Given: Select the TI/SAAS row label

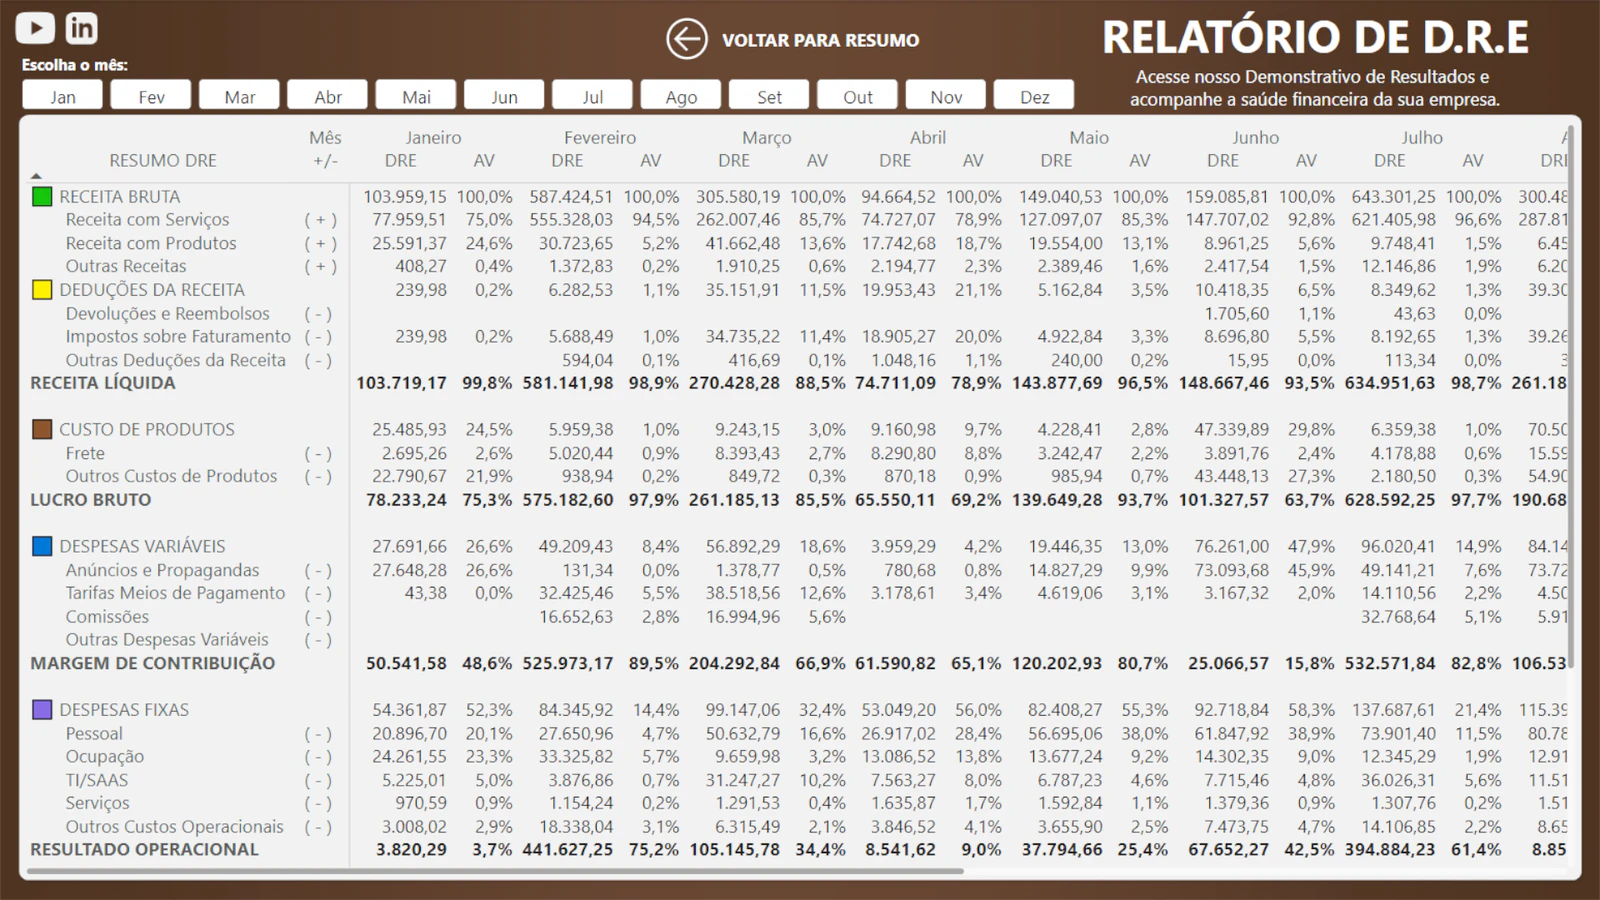Looking at the screenshot, I should click(97, 780).
